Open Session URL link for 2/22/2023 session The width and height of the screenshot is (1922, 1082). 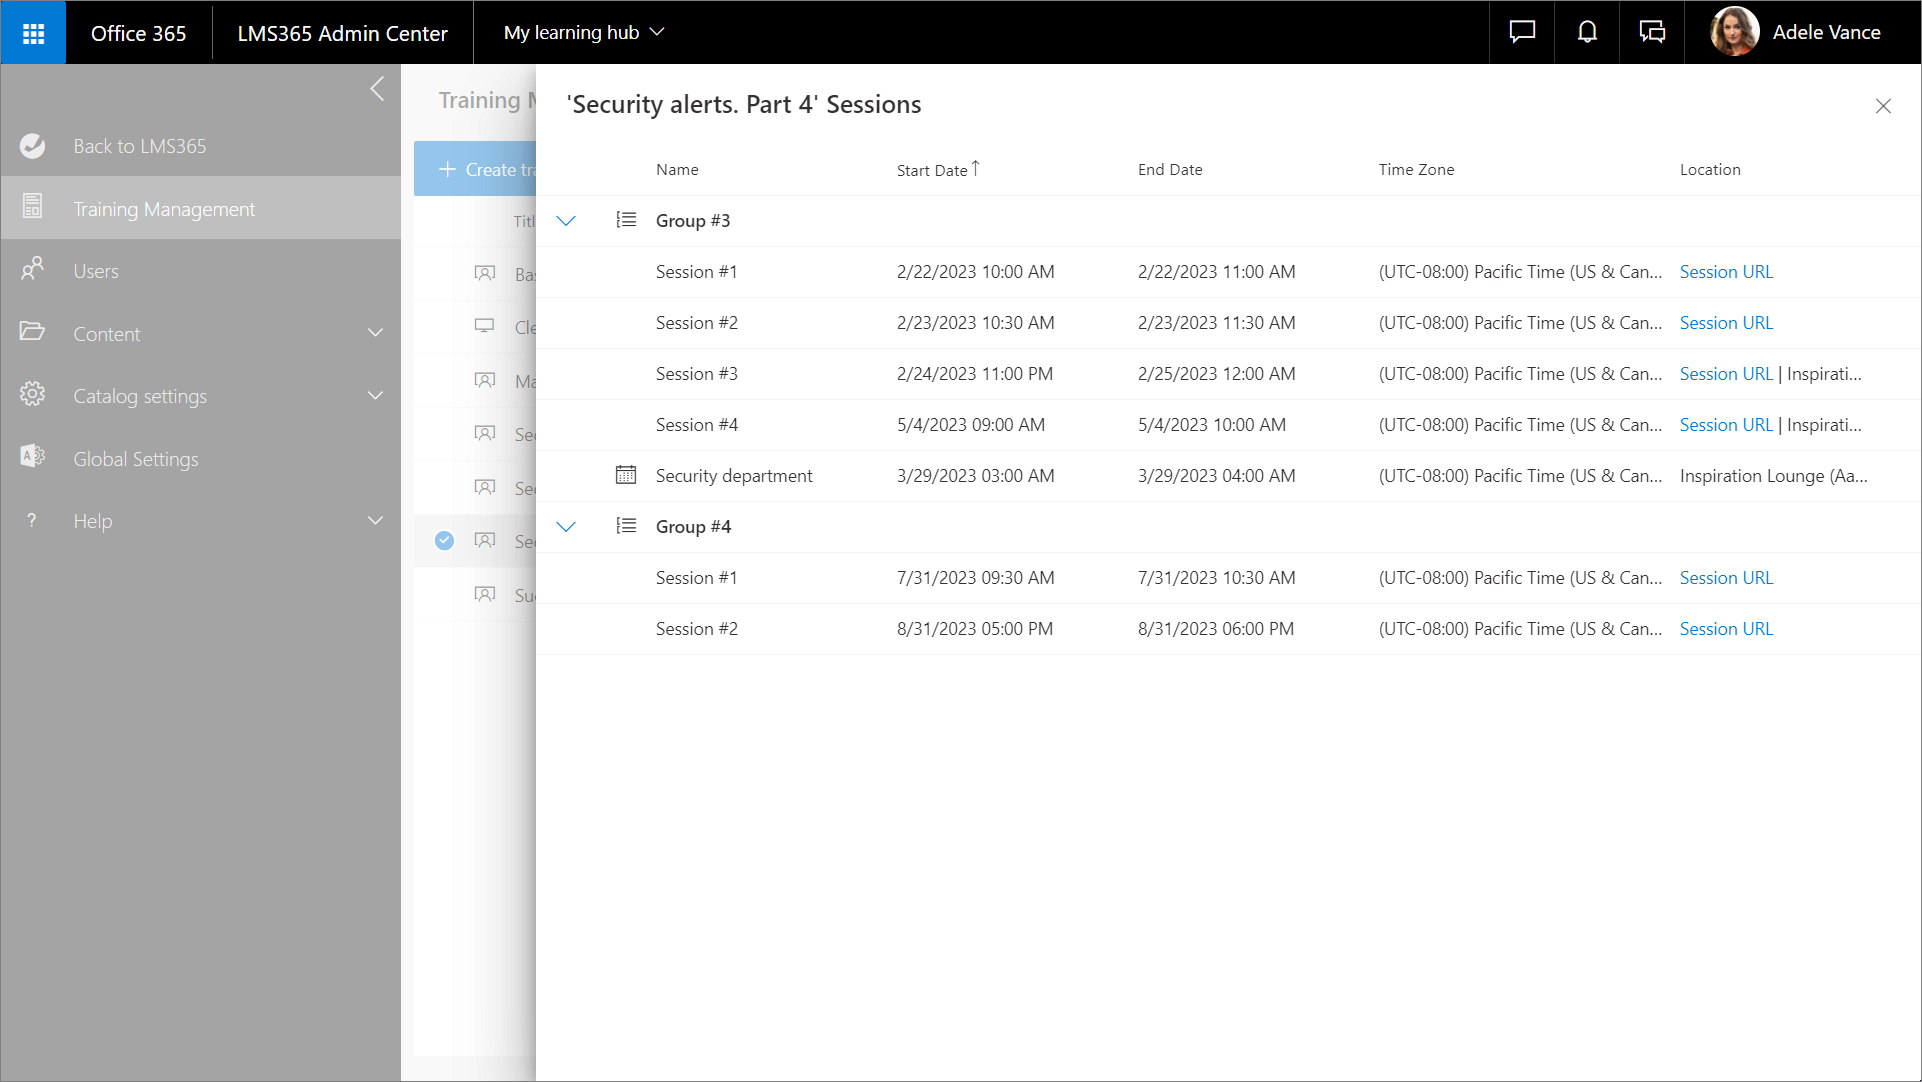[x=1726, y=272]
